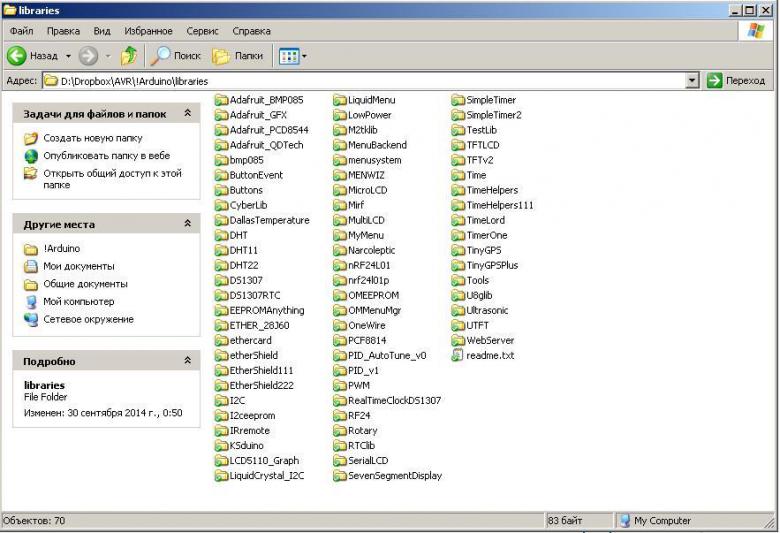Select the TimerOne folder icon
The image size is (780, 533).
point(458,235)
